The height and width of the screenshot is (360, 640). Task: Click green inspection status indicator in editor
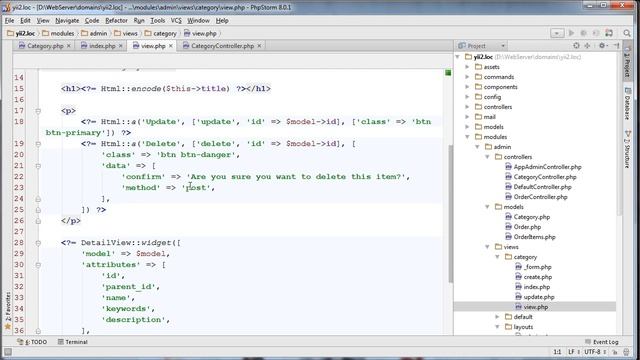click(448, 73)
